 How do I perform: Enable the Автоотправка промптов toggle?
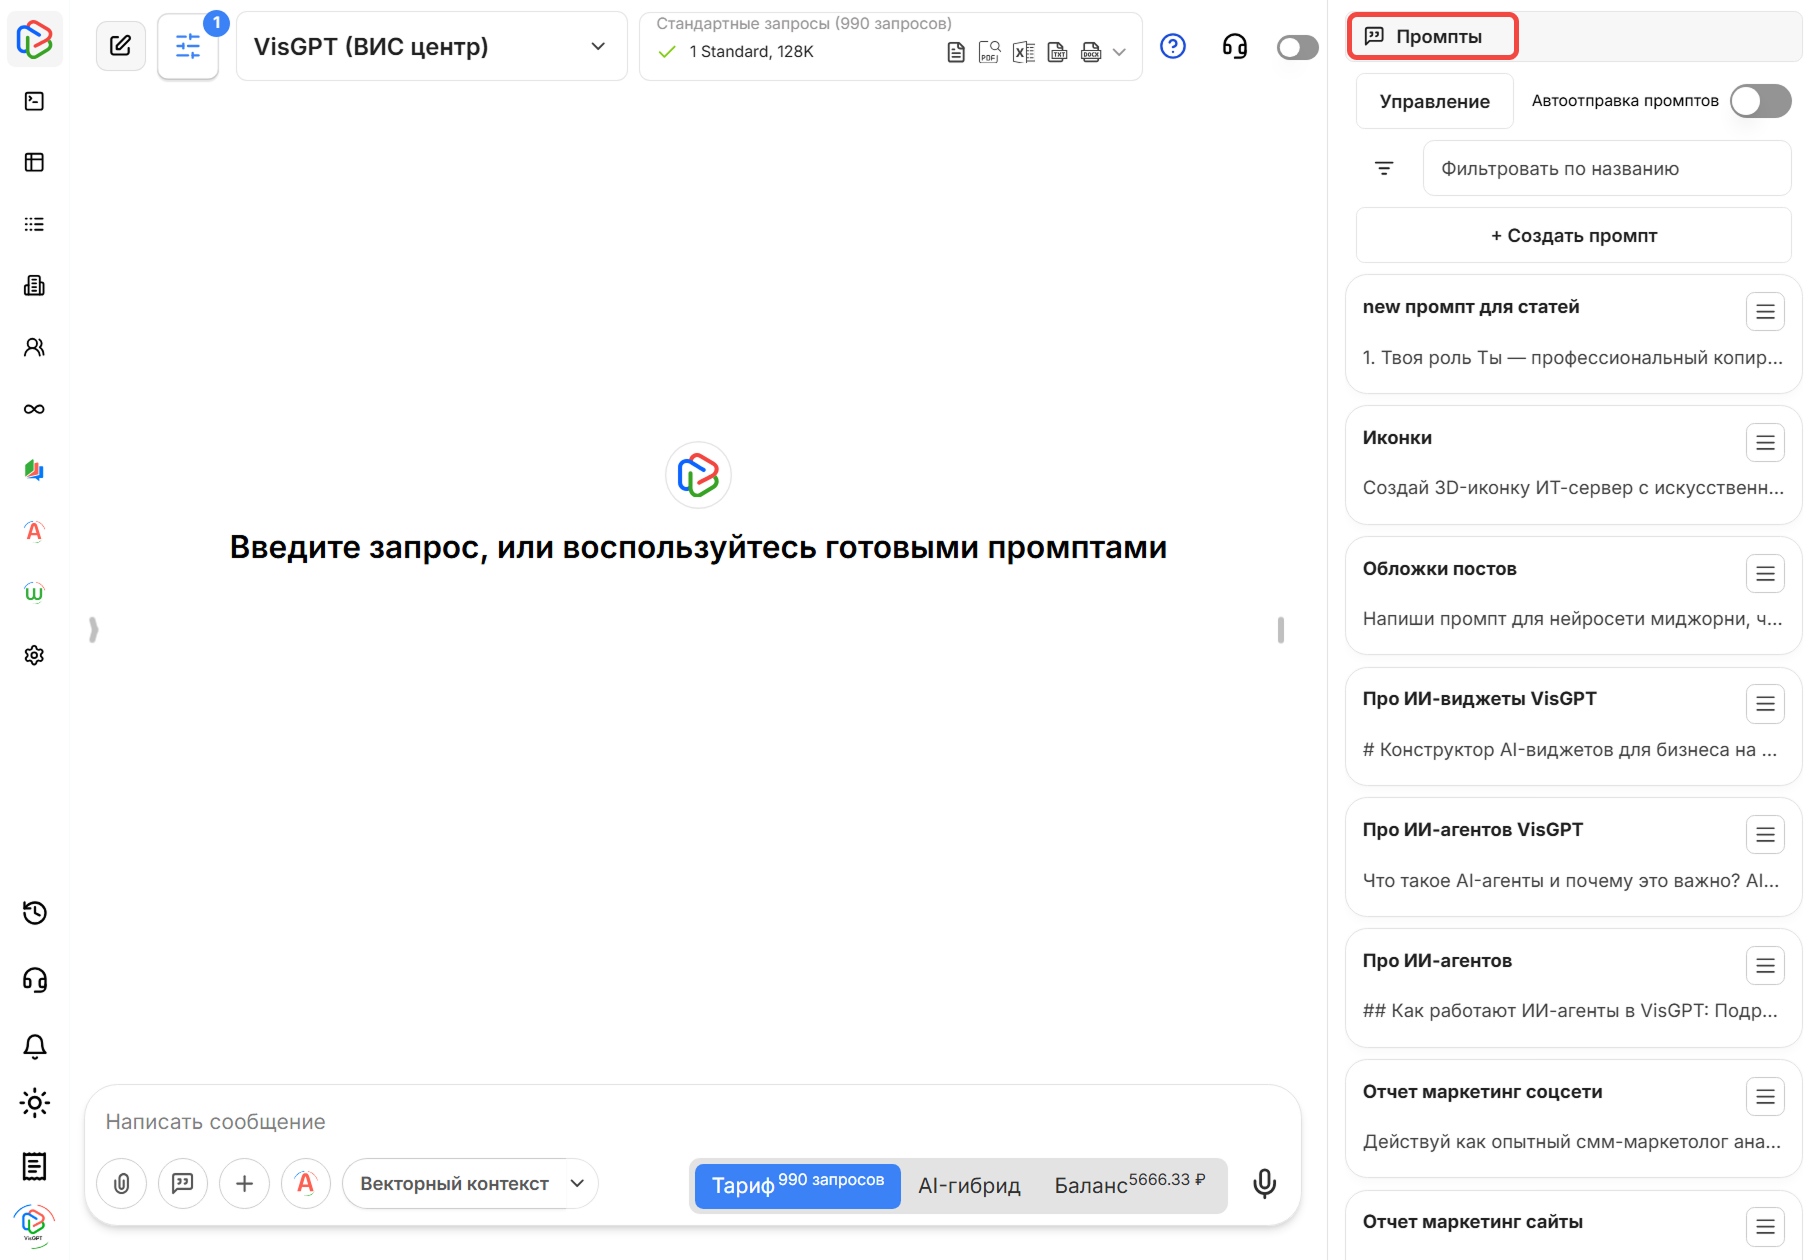click(x=1759, y=100)
